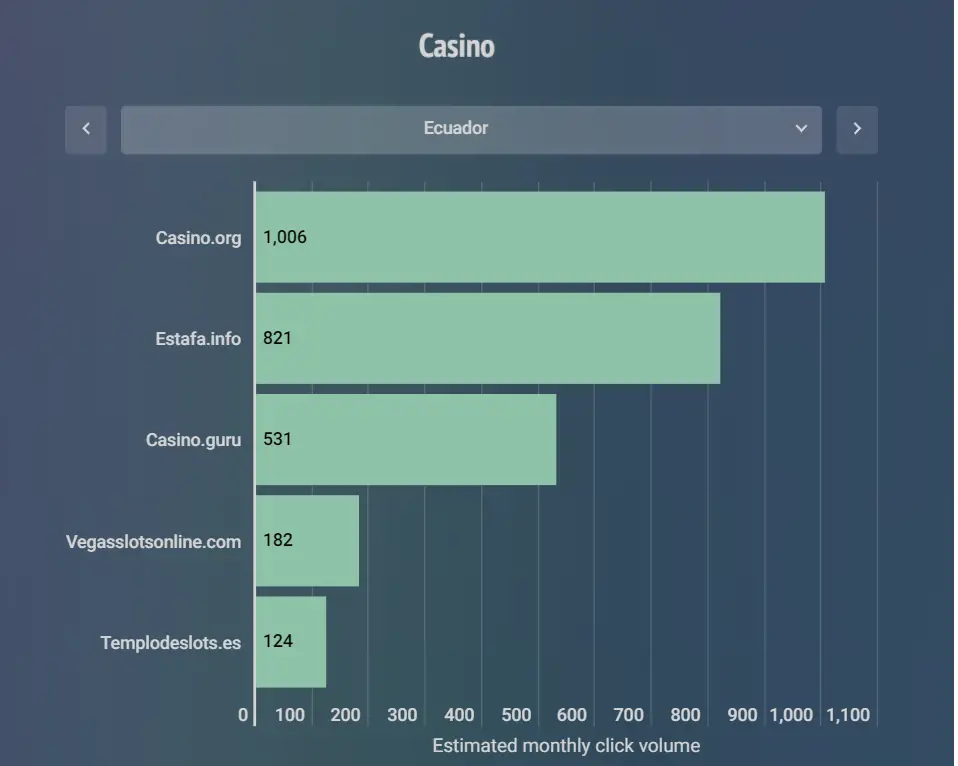Click the next country right arrow

(x=857, y=129)
